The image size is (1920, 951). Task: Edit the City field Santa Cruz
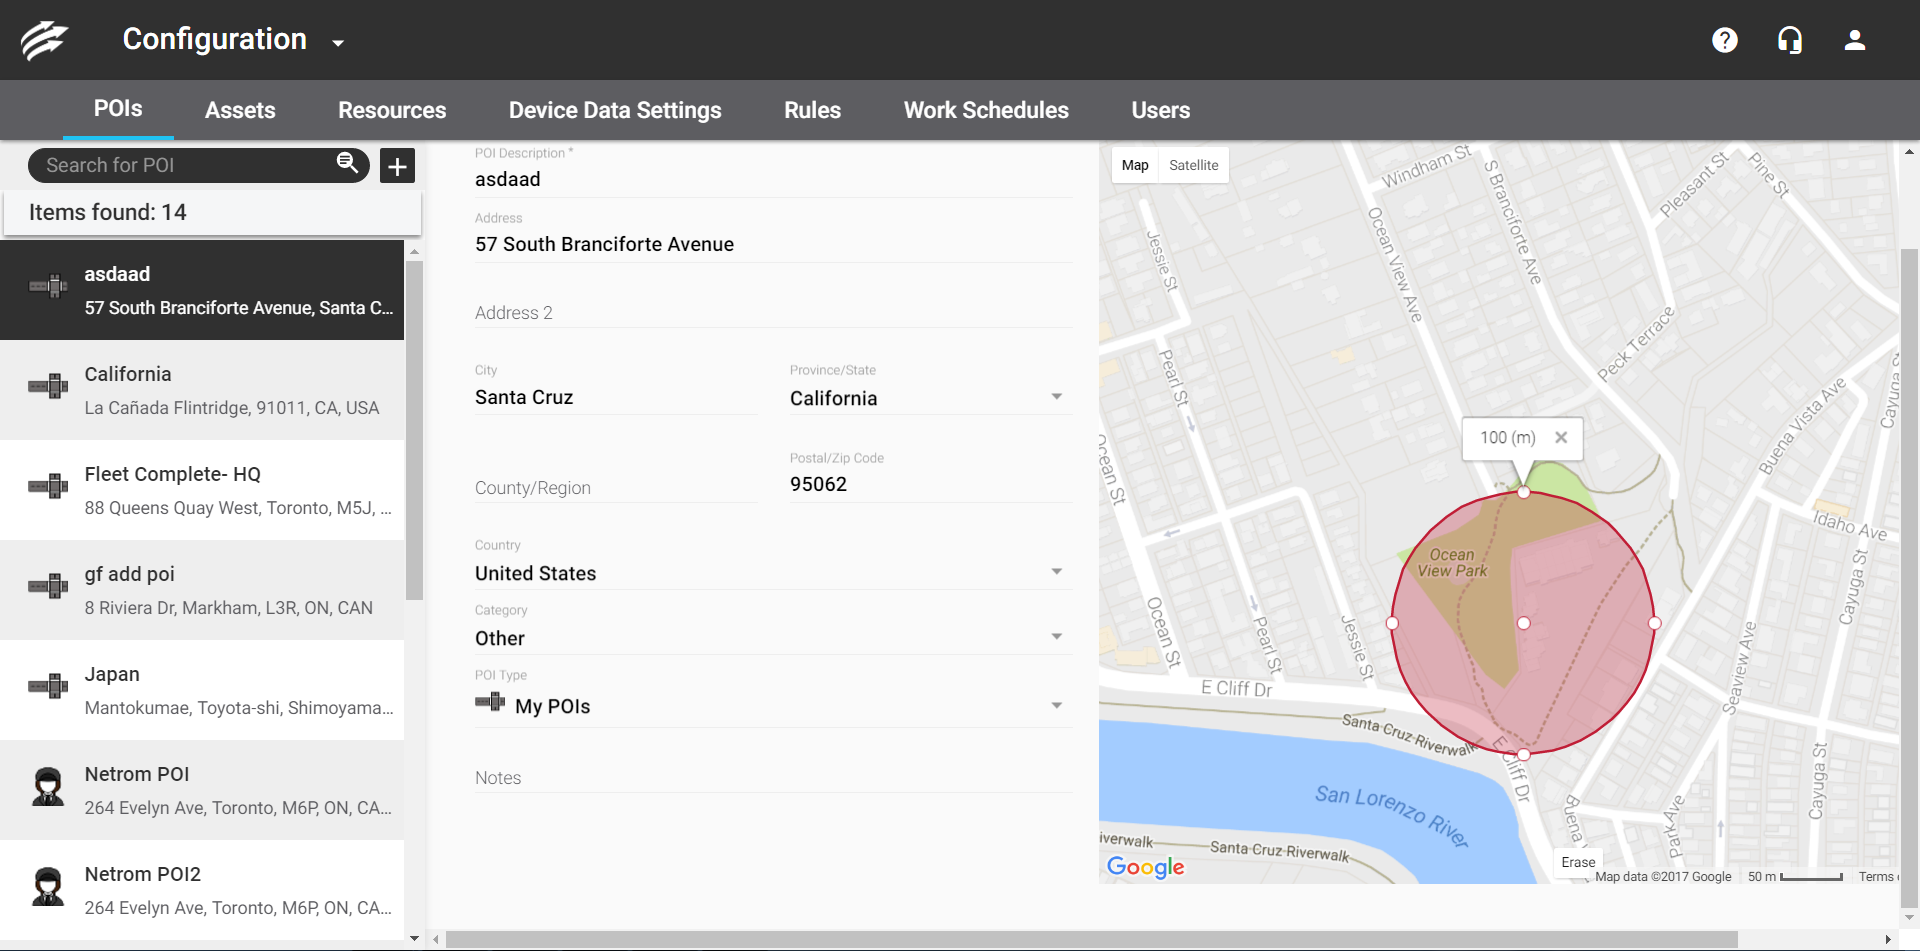point(615,397)
